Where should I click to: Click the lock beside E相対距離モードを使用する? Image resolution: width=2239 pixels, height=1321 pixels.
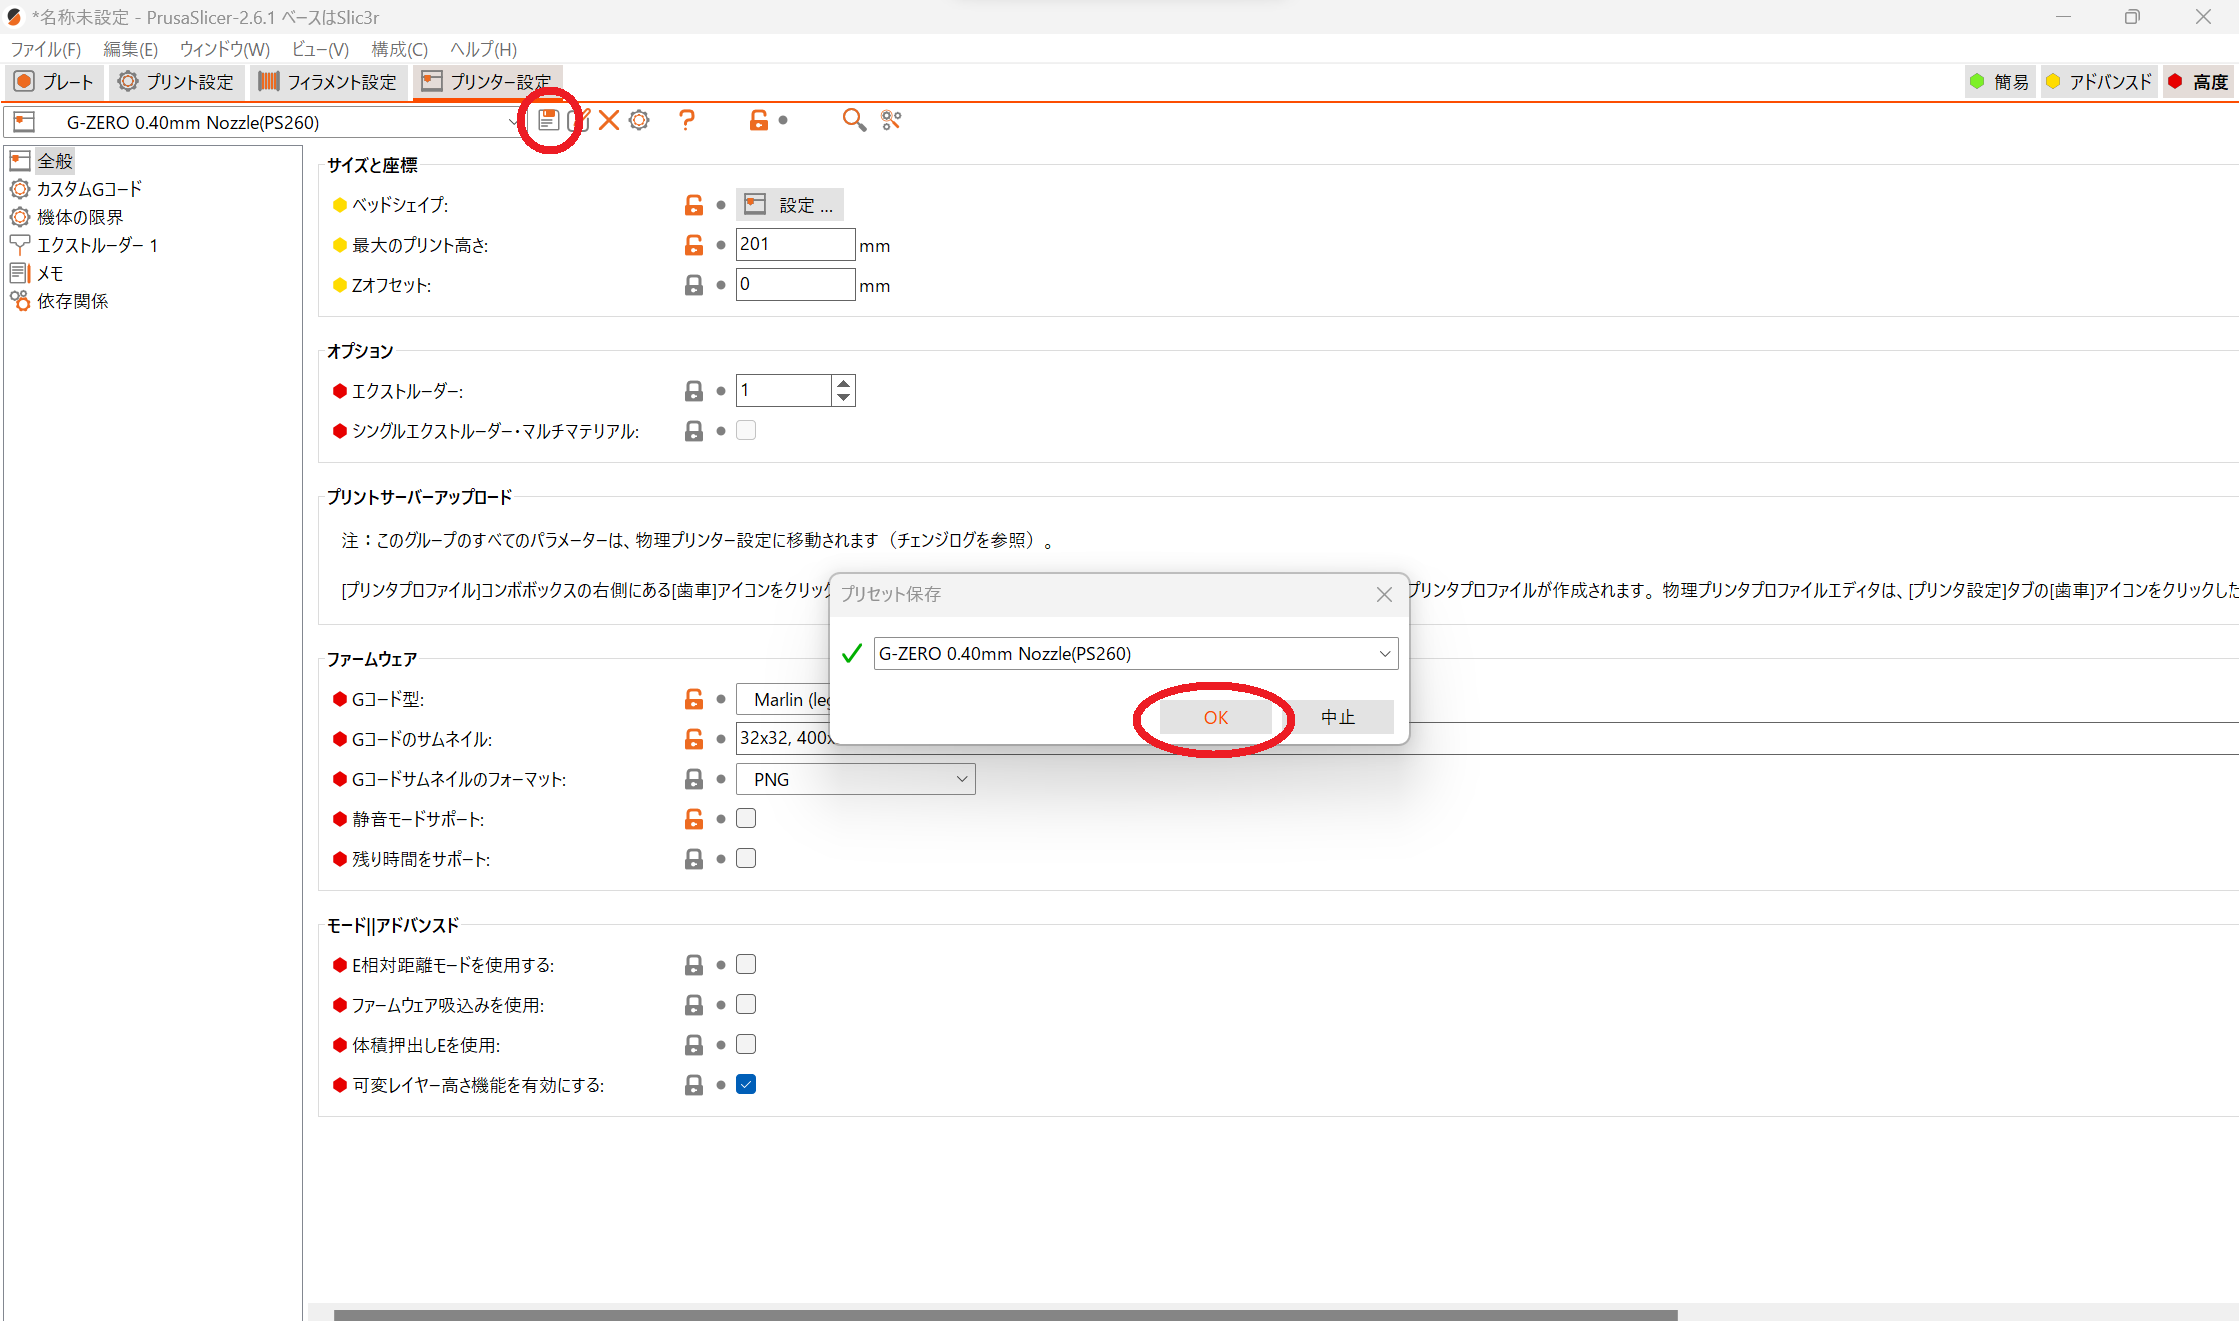[x=693, y=965]
